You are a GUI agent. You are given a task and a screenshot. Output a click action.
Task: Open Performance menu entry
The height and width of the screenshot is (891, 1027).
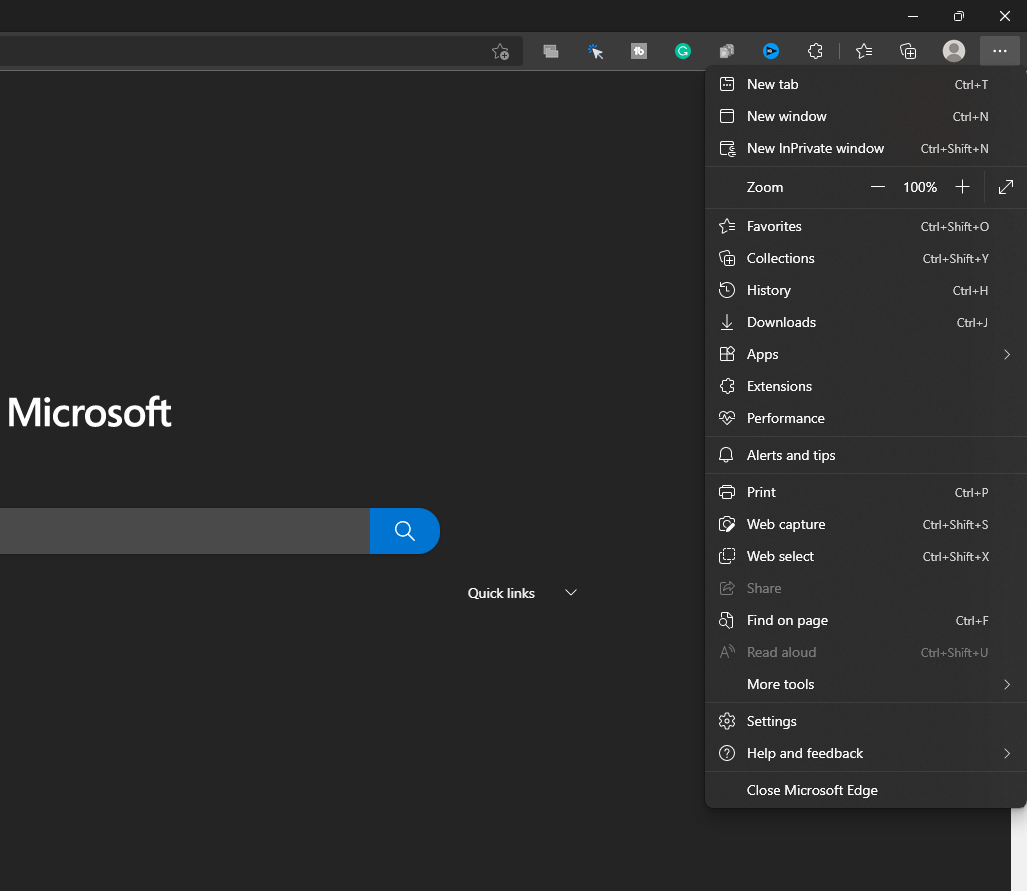(x=866, y=419)
